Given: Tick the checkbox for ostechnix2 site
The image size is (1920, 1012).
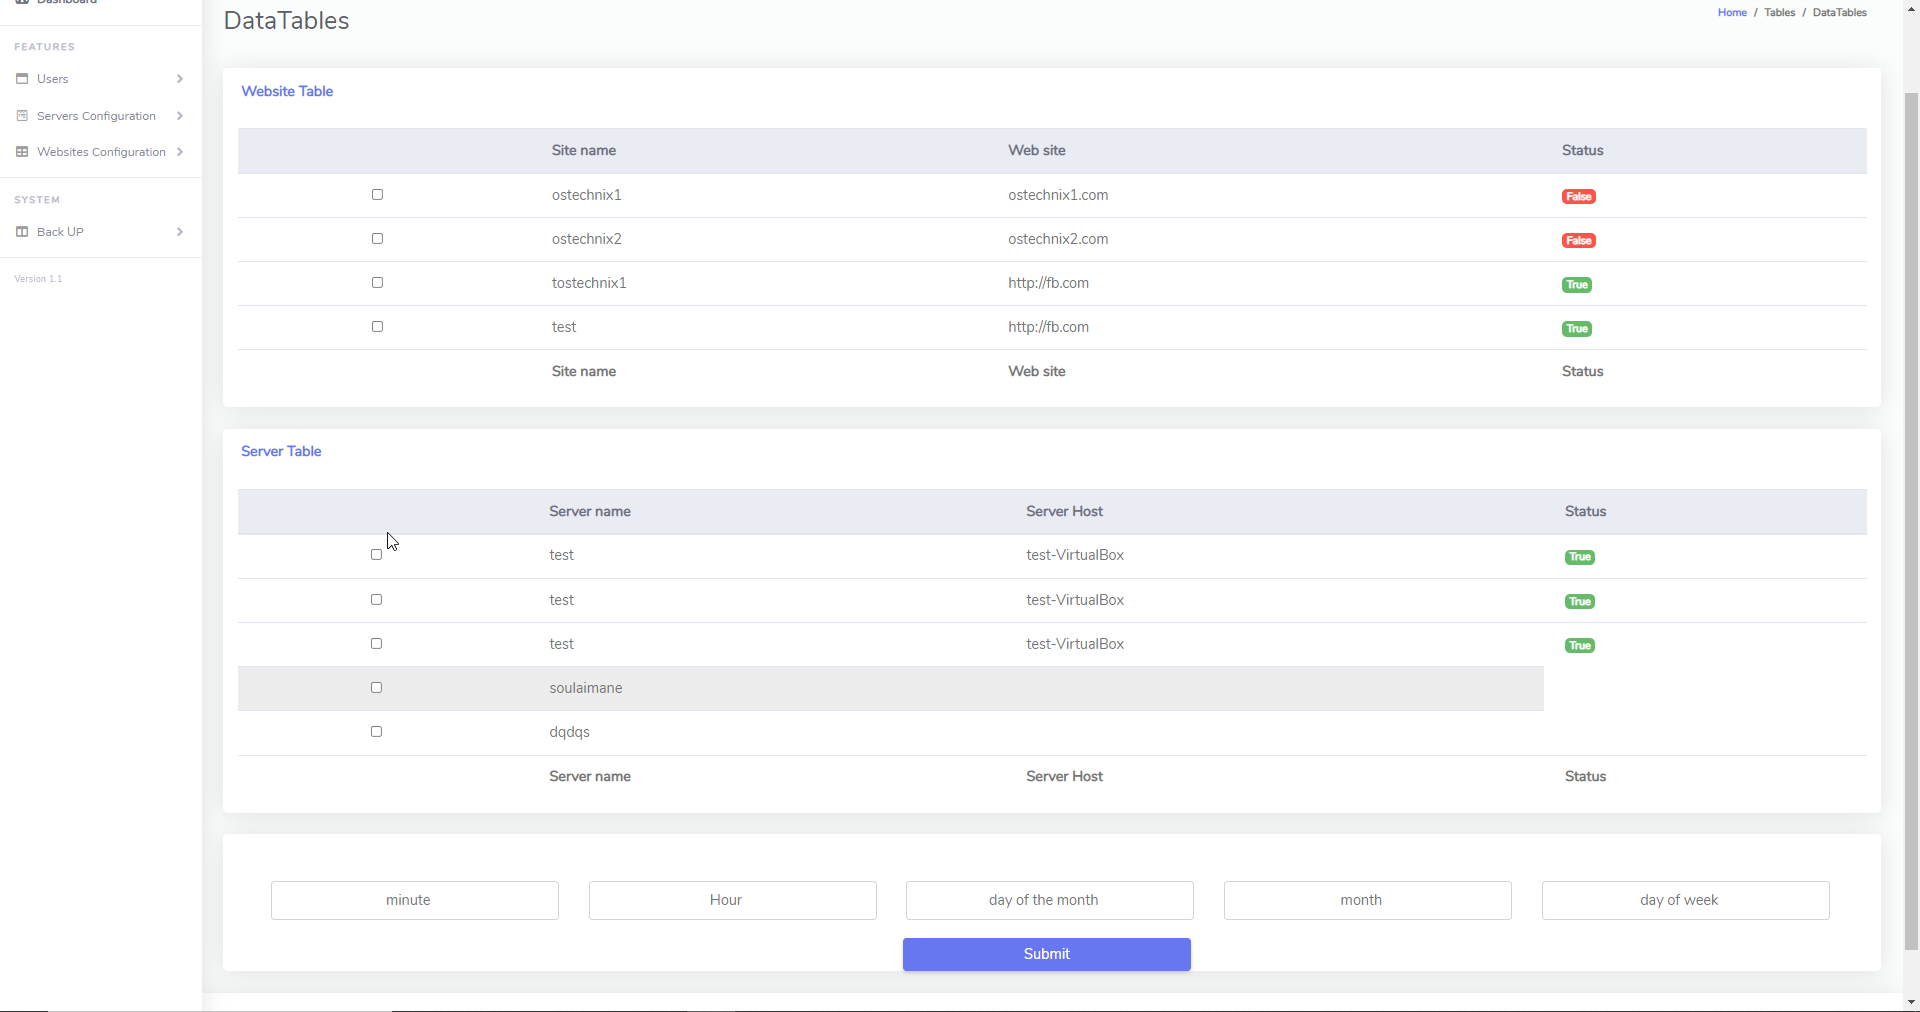Looking at the screenshot, I should 377,239.
